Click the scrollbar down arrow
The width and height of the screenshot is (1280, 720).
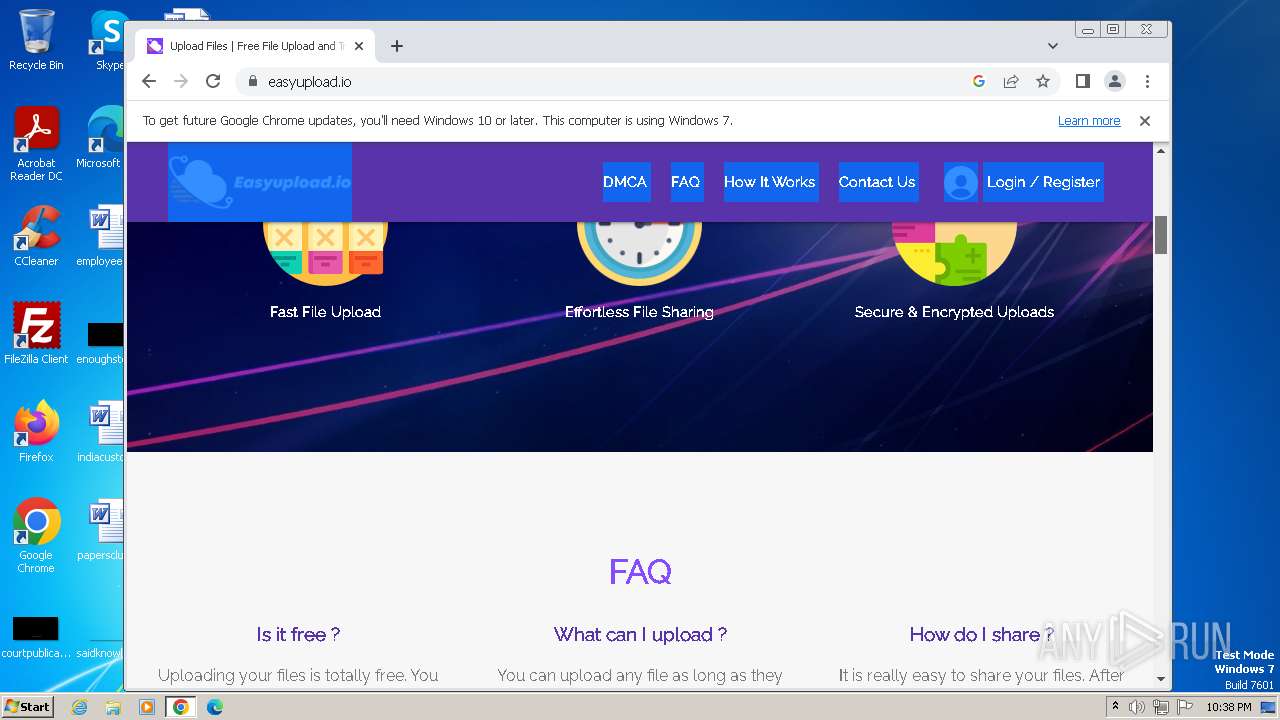click(1161, 679)
